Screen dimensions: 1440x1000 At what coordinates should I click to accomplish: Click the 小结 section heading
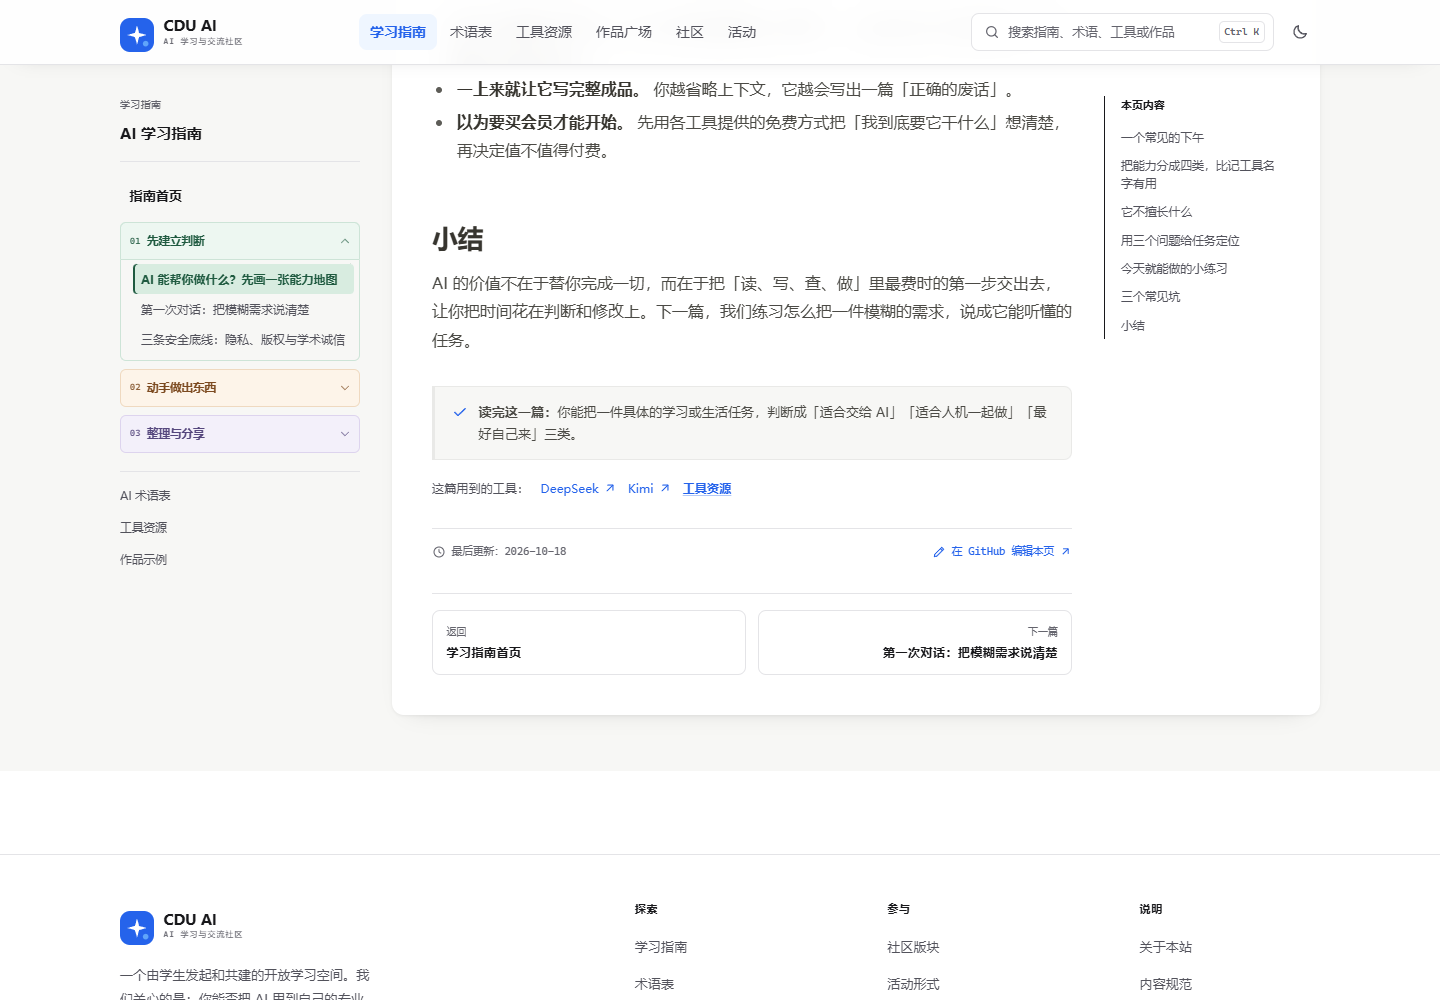tap(458, 240)
